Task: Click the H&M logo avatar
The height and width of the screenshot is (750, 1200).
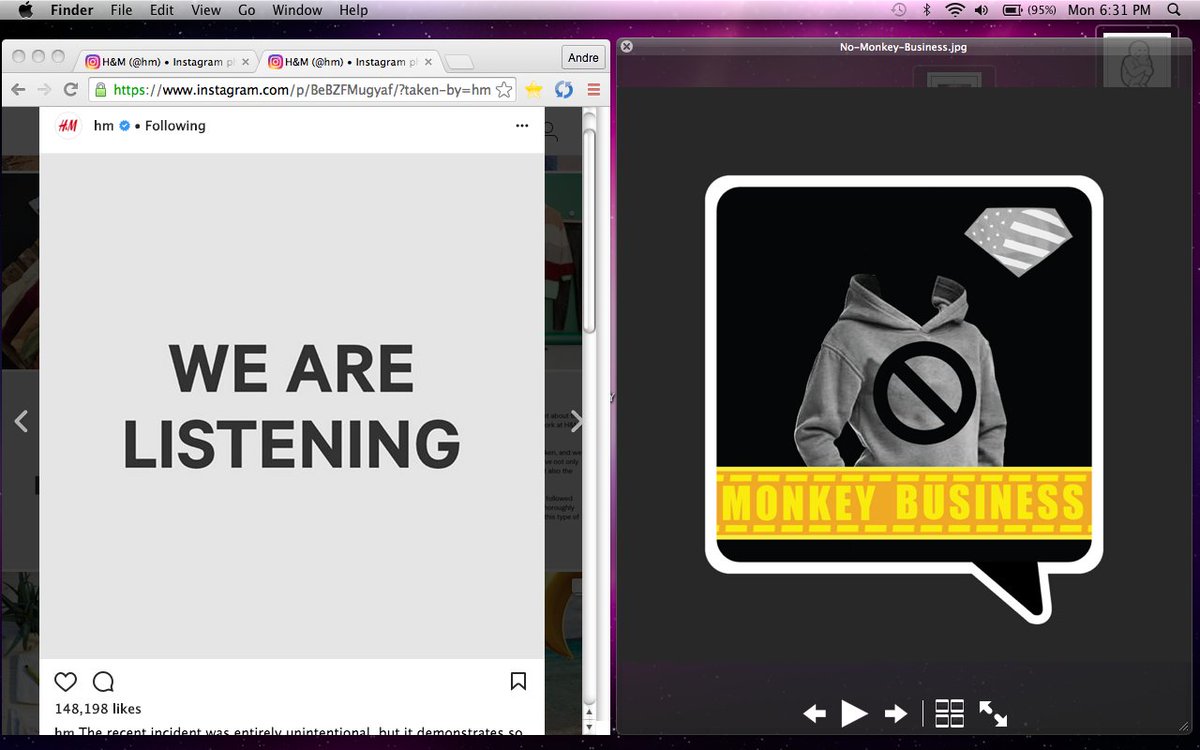Action: (x=68, y=126)
